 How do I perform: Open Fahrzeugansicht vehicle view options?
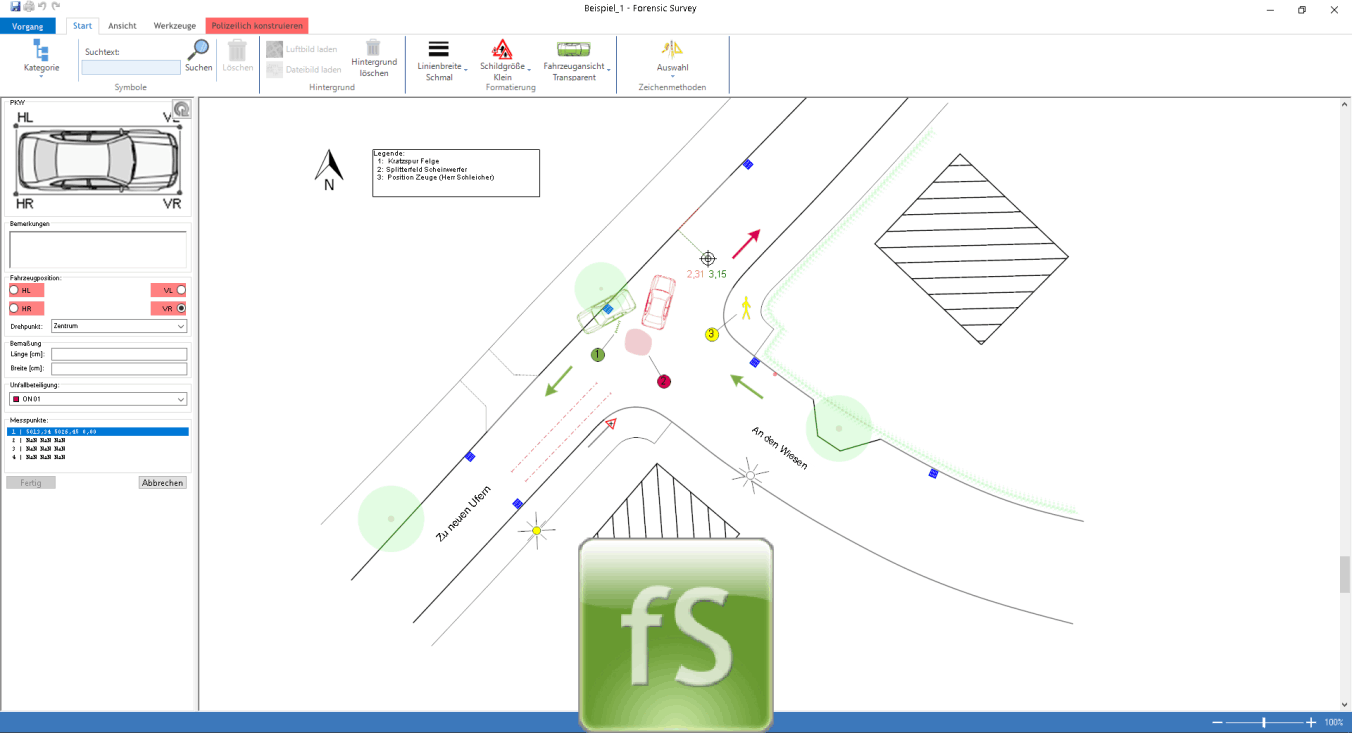574,56
